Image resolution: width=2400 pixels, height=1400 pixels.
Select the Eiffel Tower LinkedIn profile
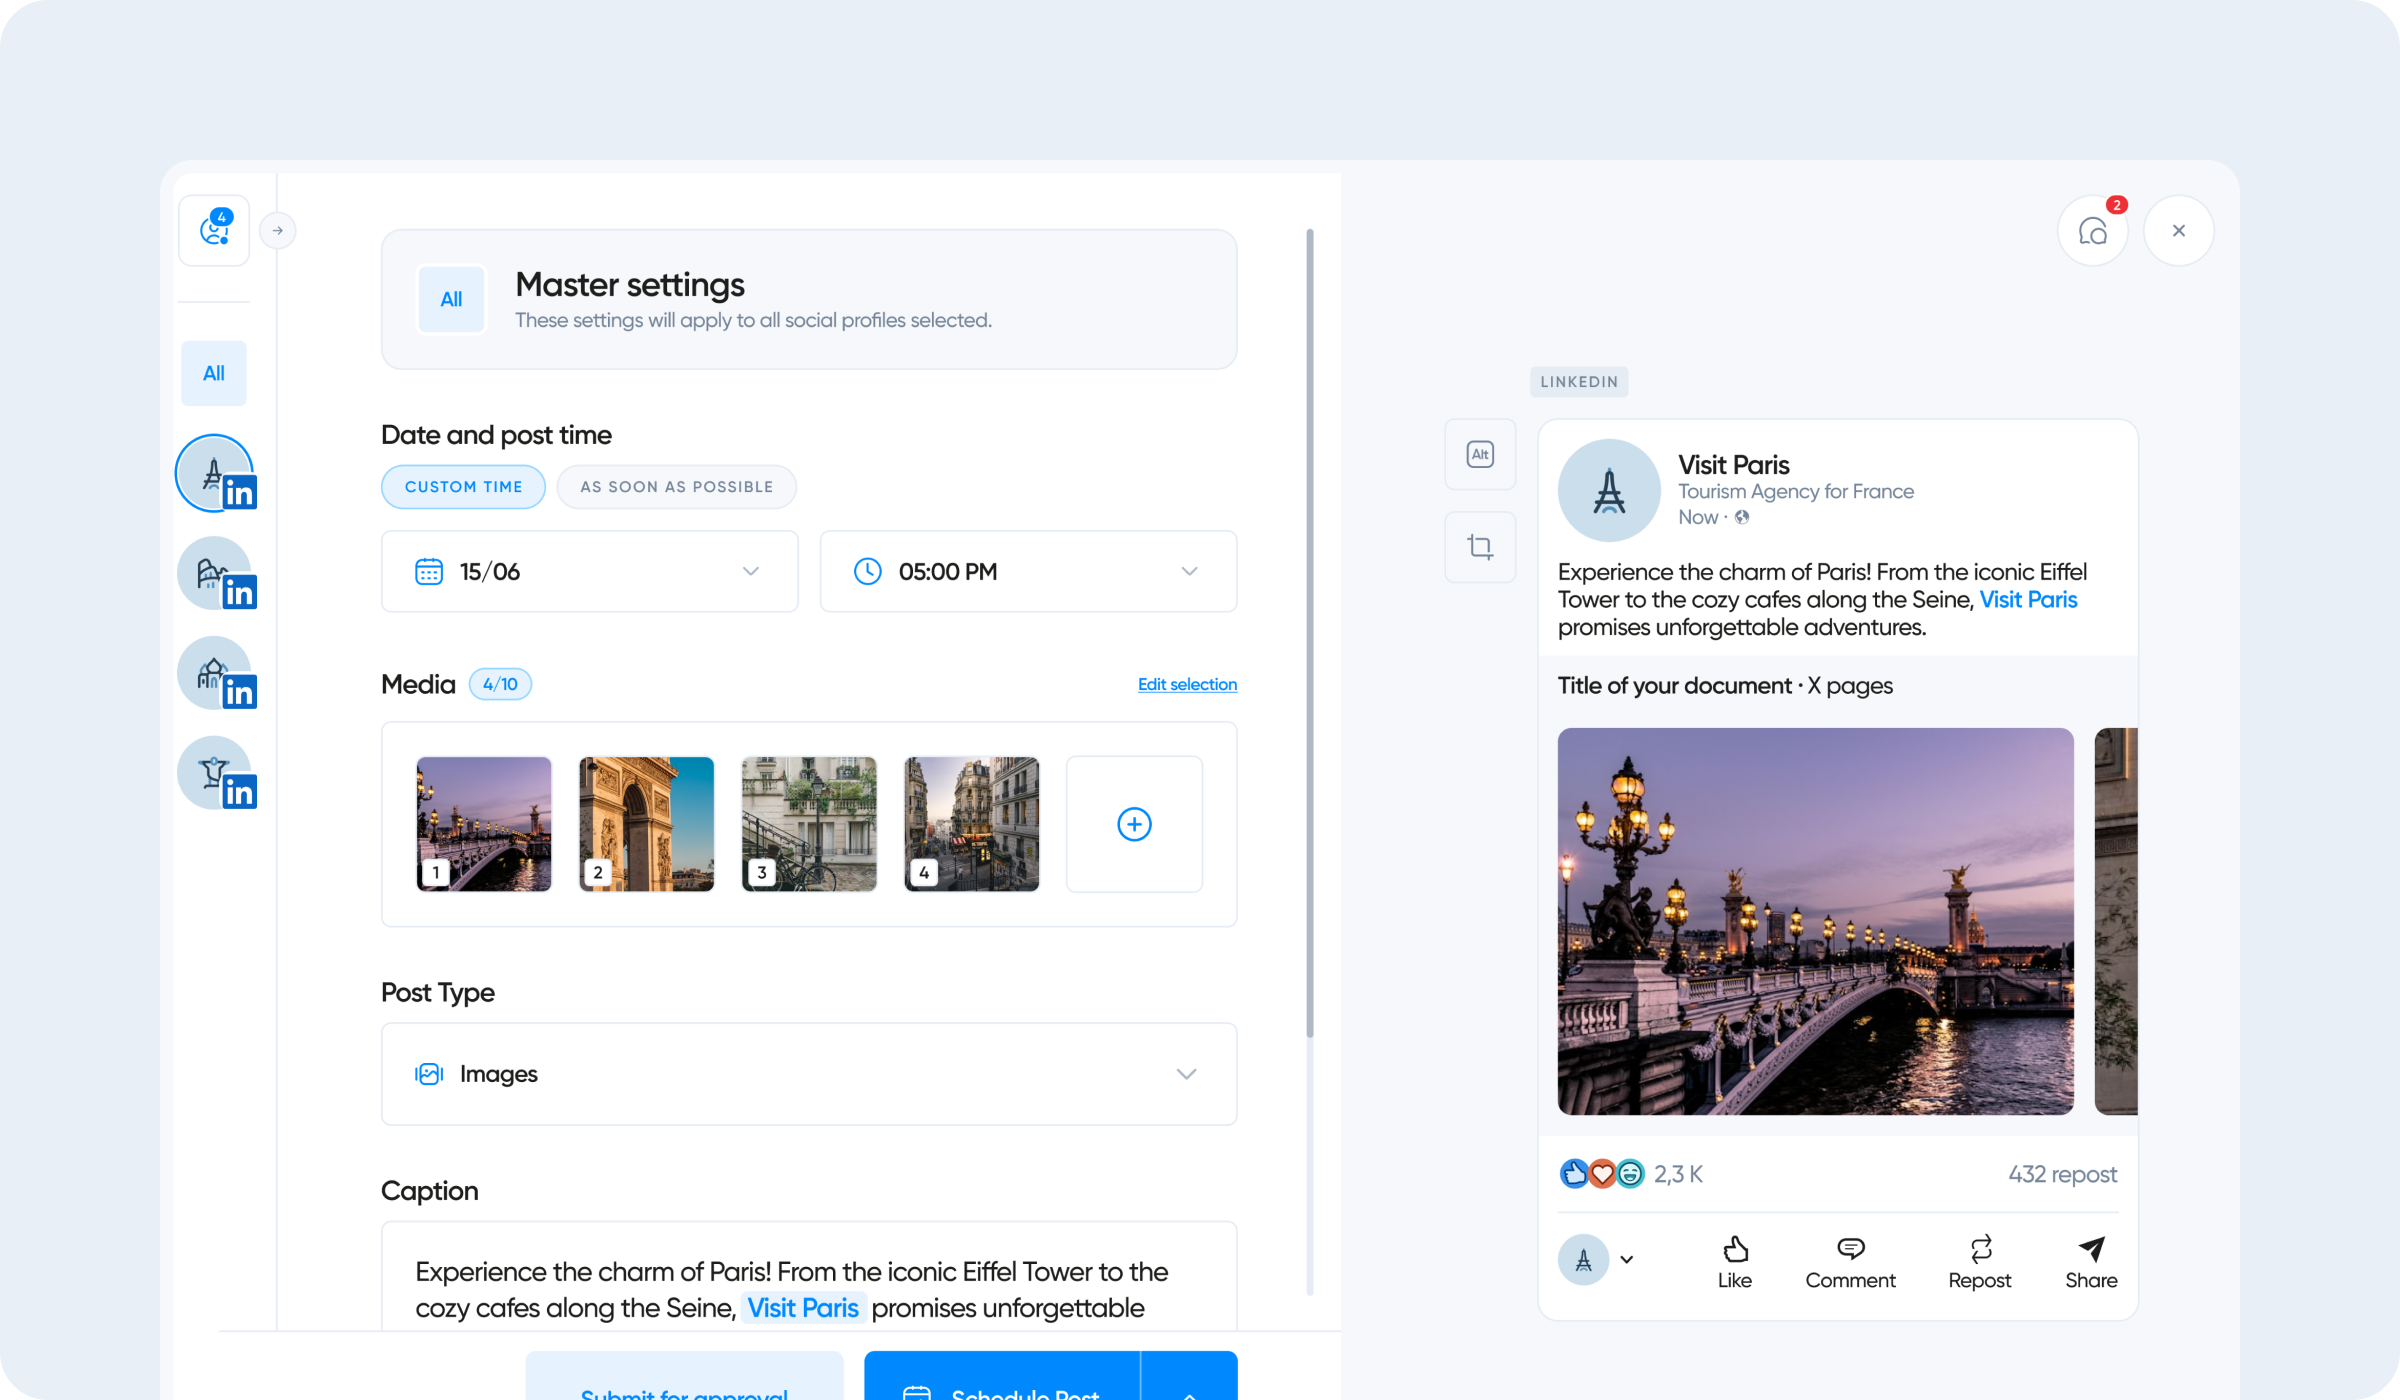pos(214,474)
